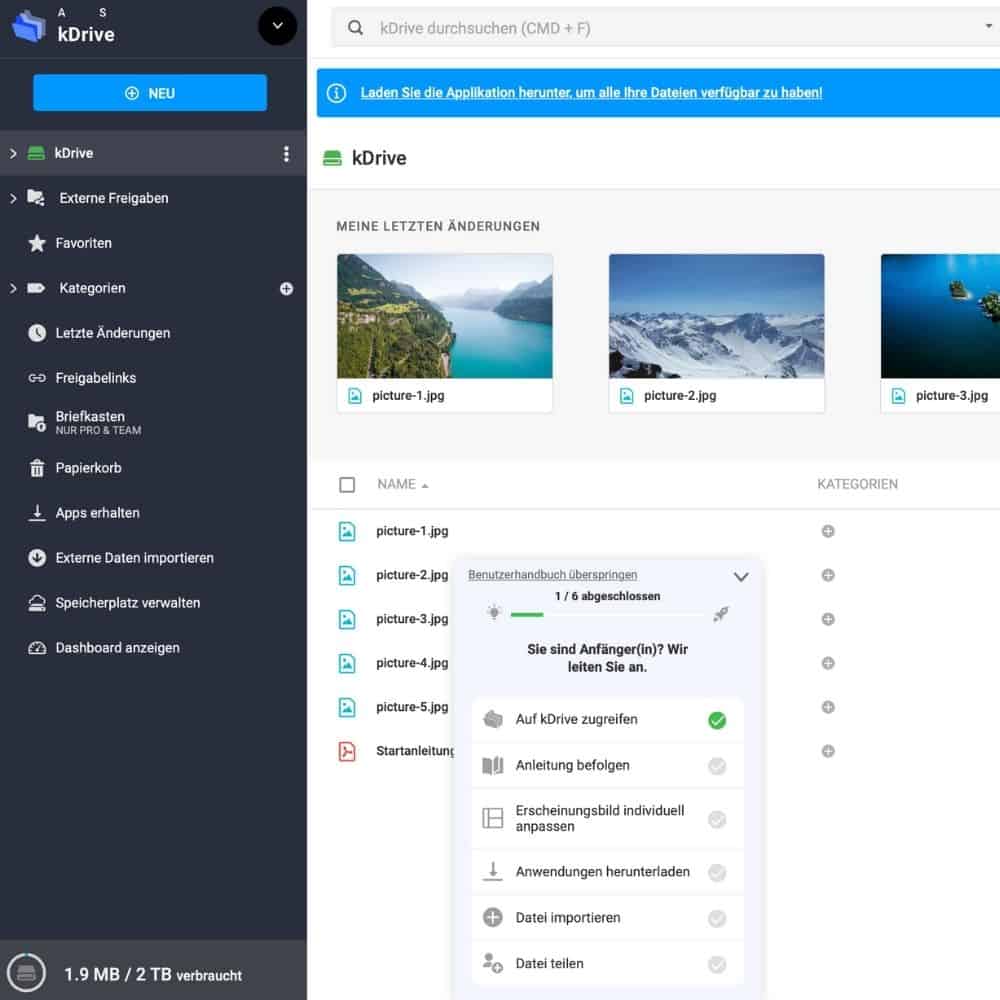Add category to picture-1.jpg row
The image size is (1000, 1000).
click(x=828, y=531)
